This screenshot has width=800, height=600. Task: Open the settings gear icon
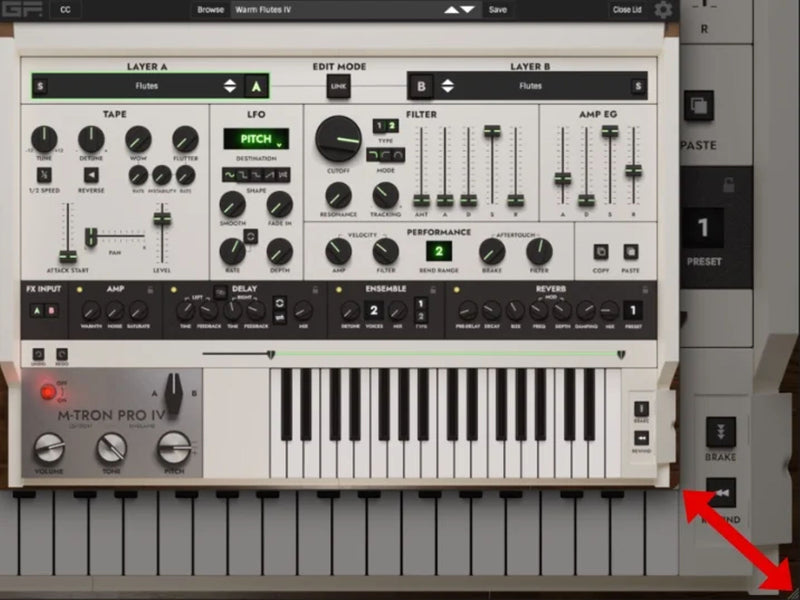tap(663, 10)
